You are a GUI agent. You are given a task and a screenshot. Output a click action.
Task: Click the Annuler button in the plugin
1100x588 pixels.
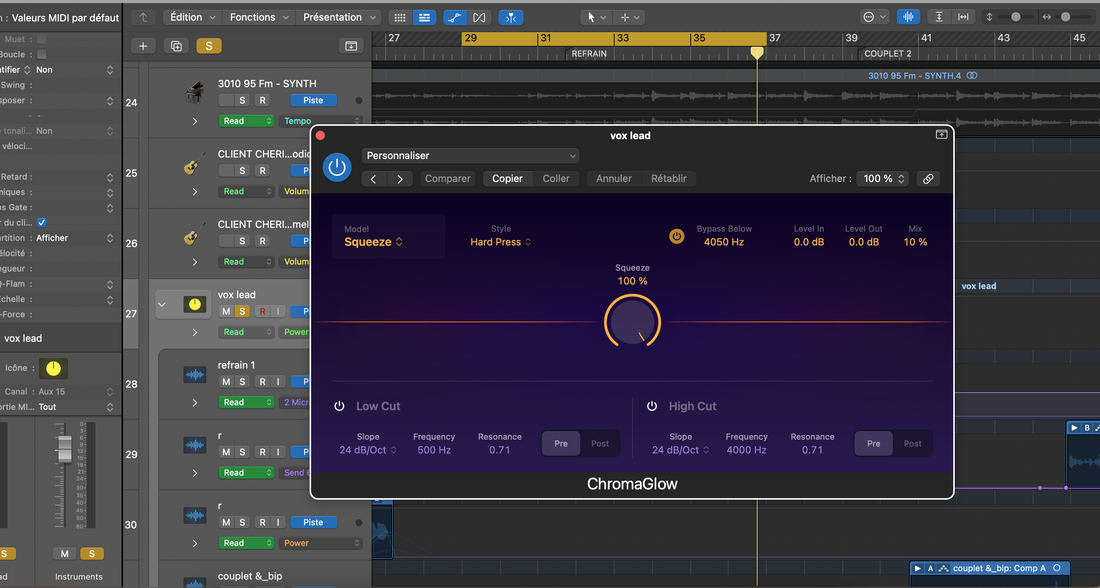pos(614,178)
